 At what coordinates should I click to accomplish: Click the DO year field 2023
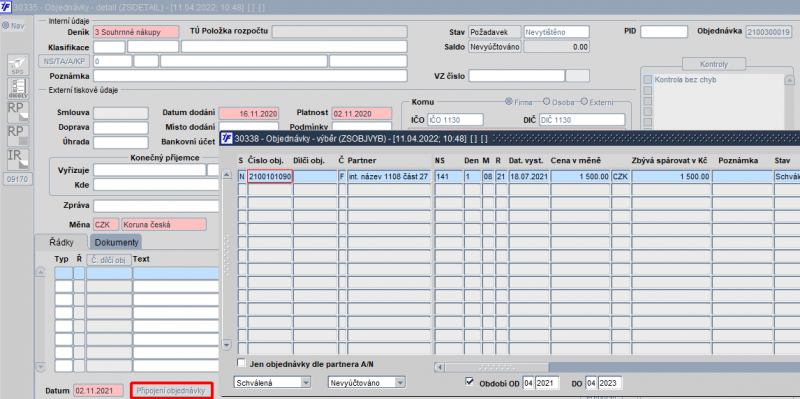610,383
